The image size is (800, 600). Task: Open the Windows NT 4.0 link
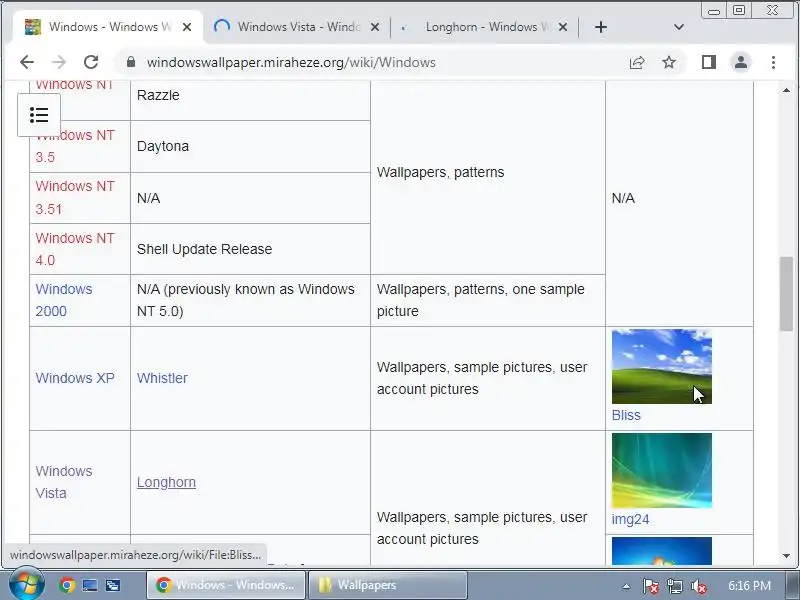74,249
